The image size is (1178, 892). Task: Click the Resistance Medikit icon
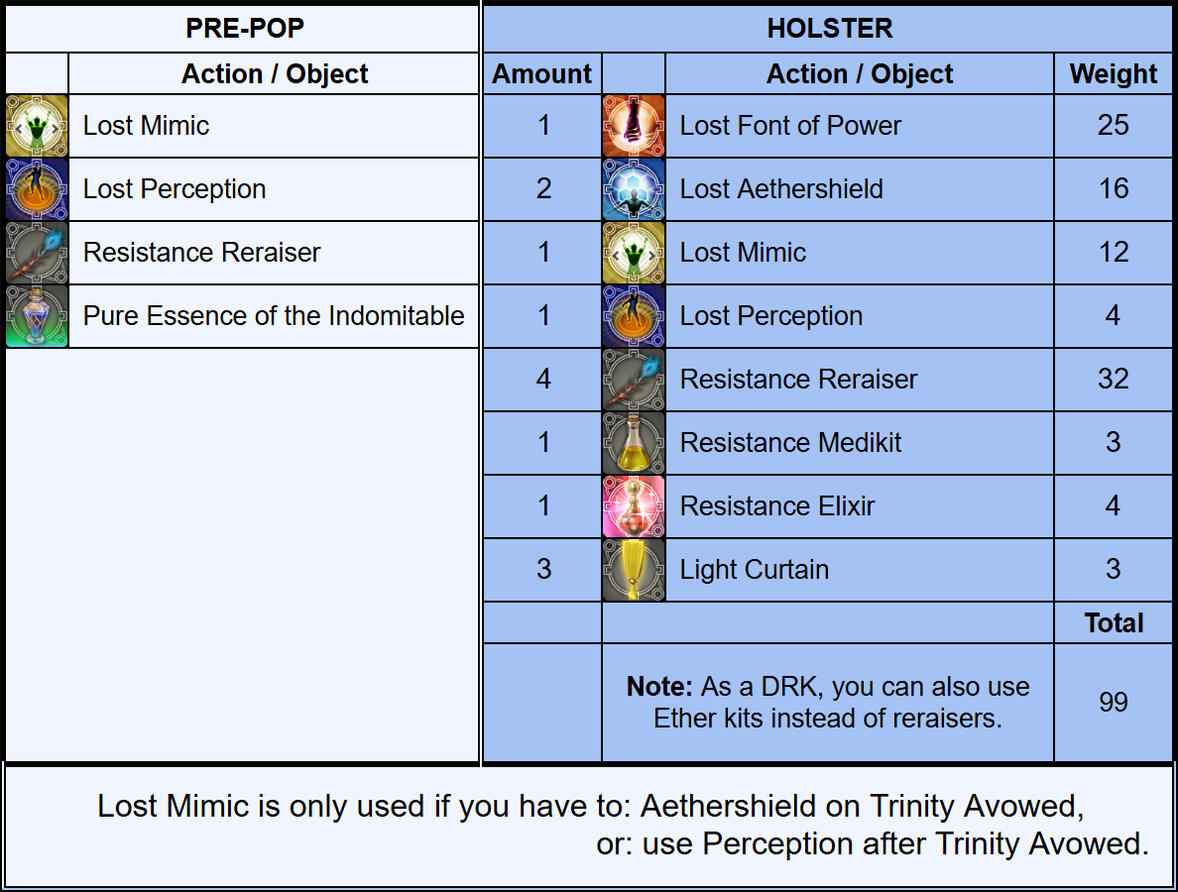click(633, 442)
